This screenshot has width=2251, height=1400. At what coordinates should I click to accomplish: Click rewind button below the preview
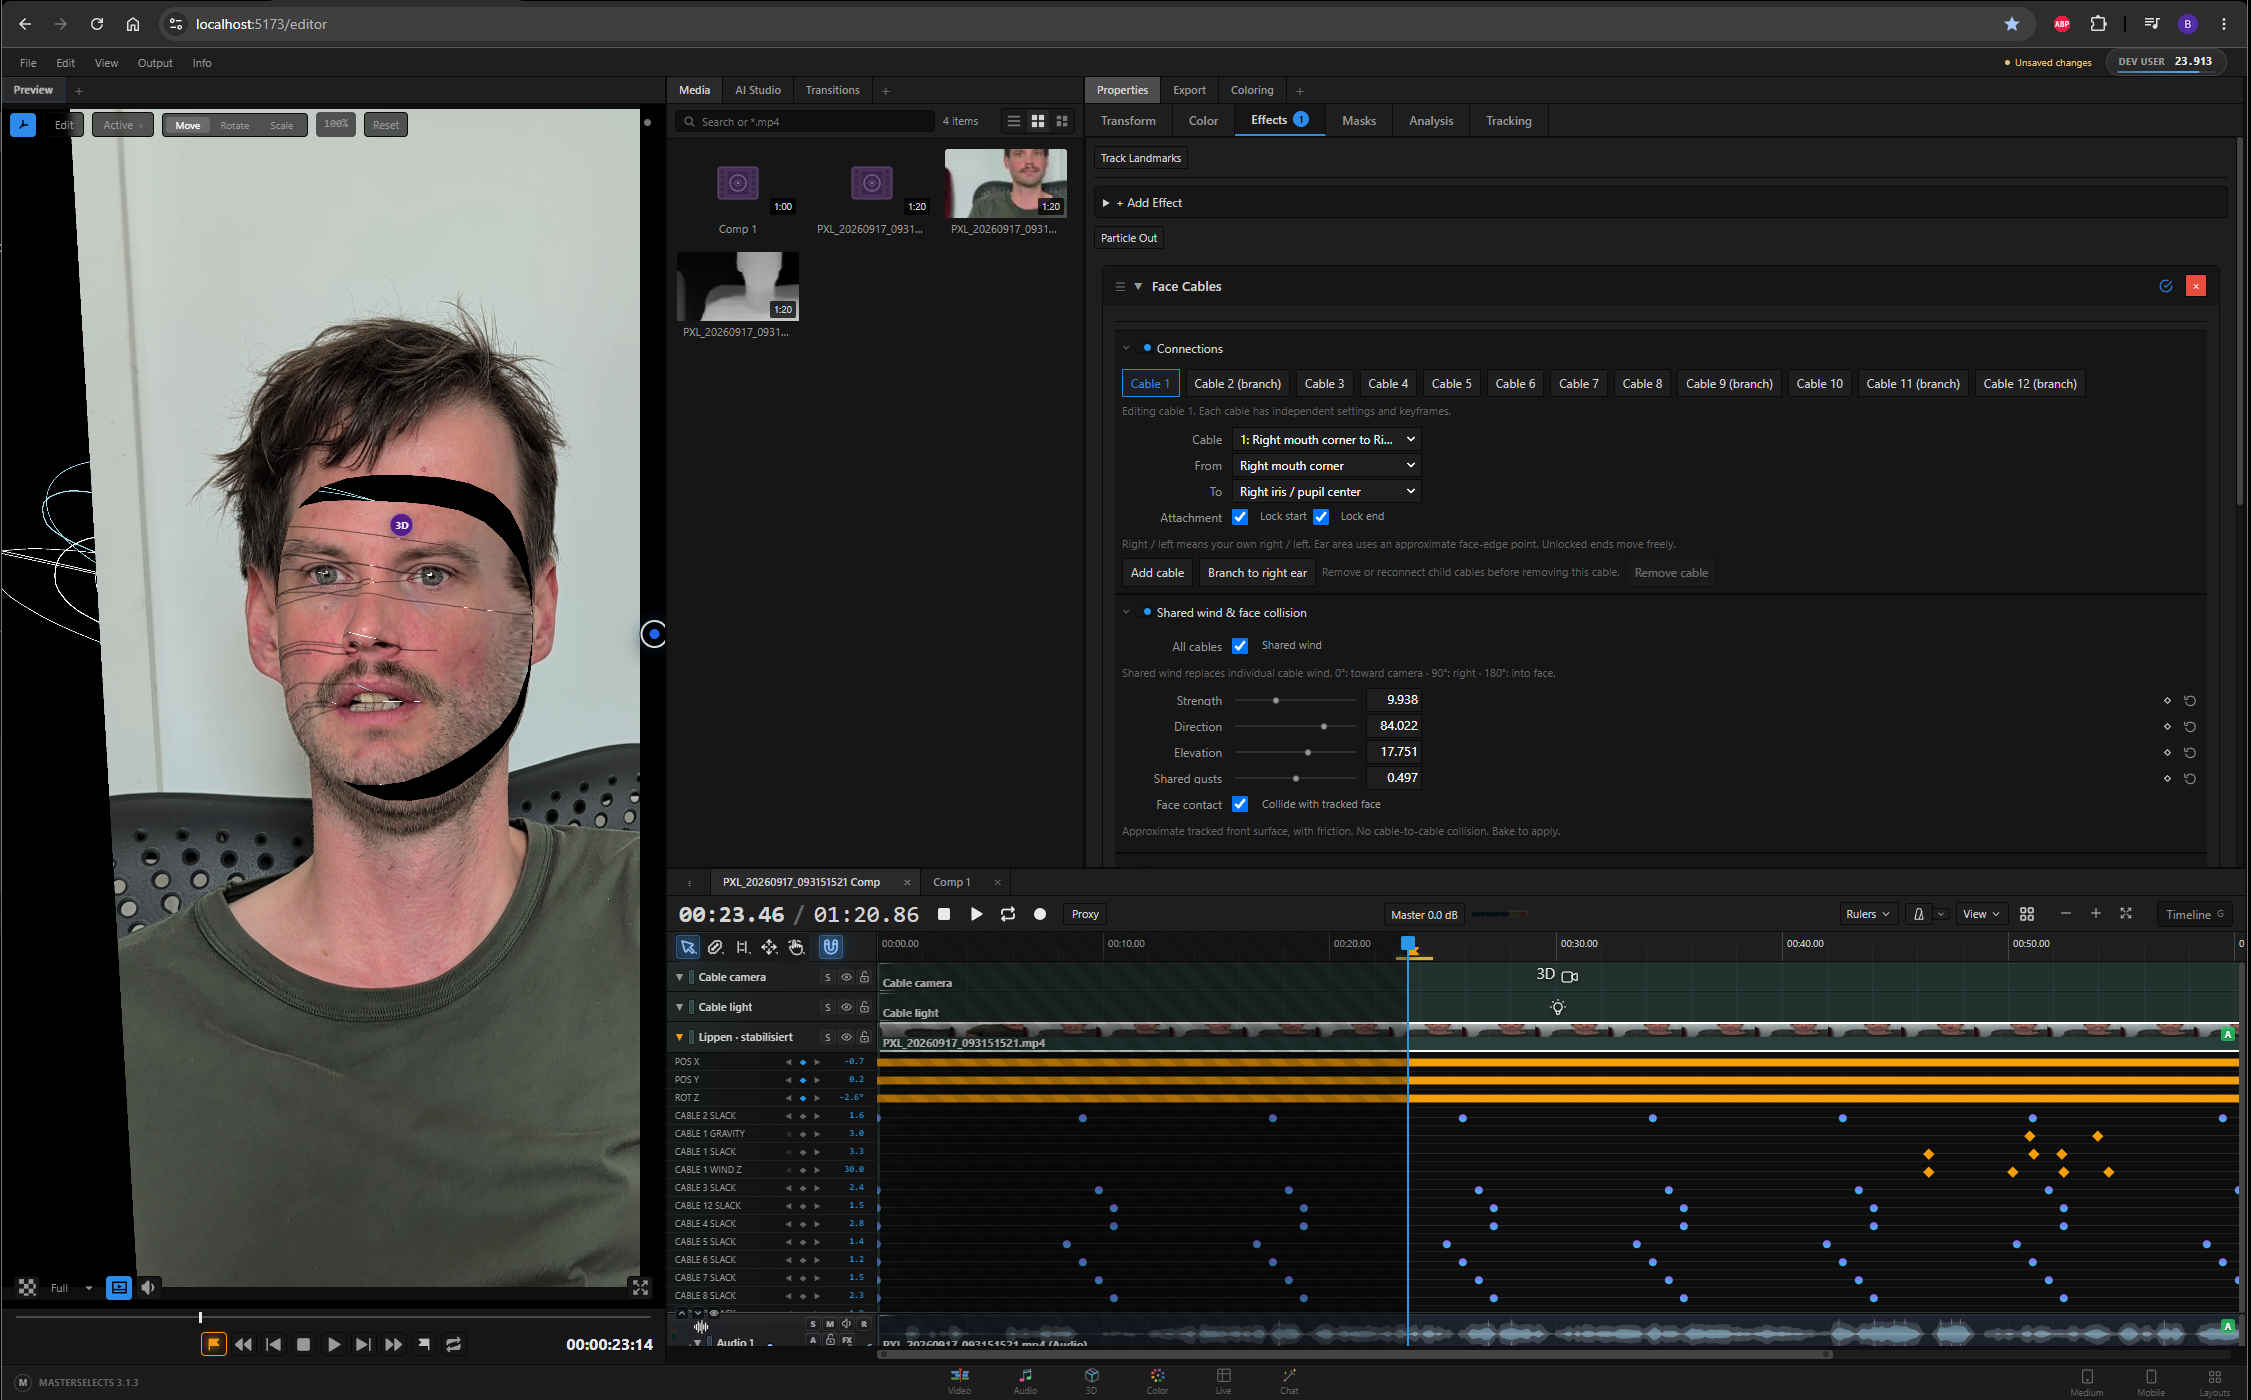click(x=243, y=1344)
